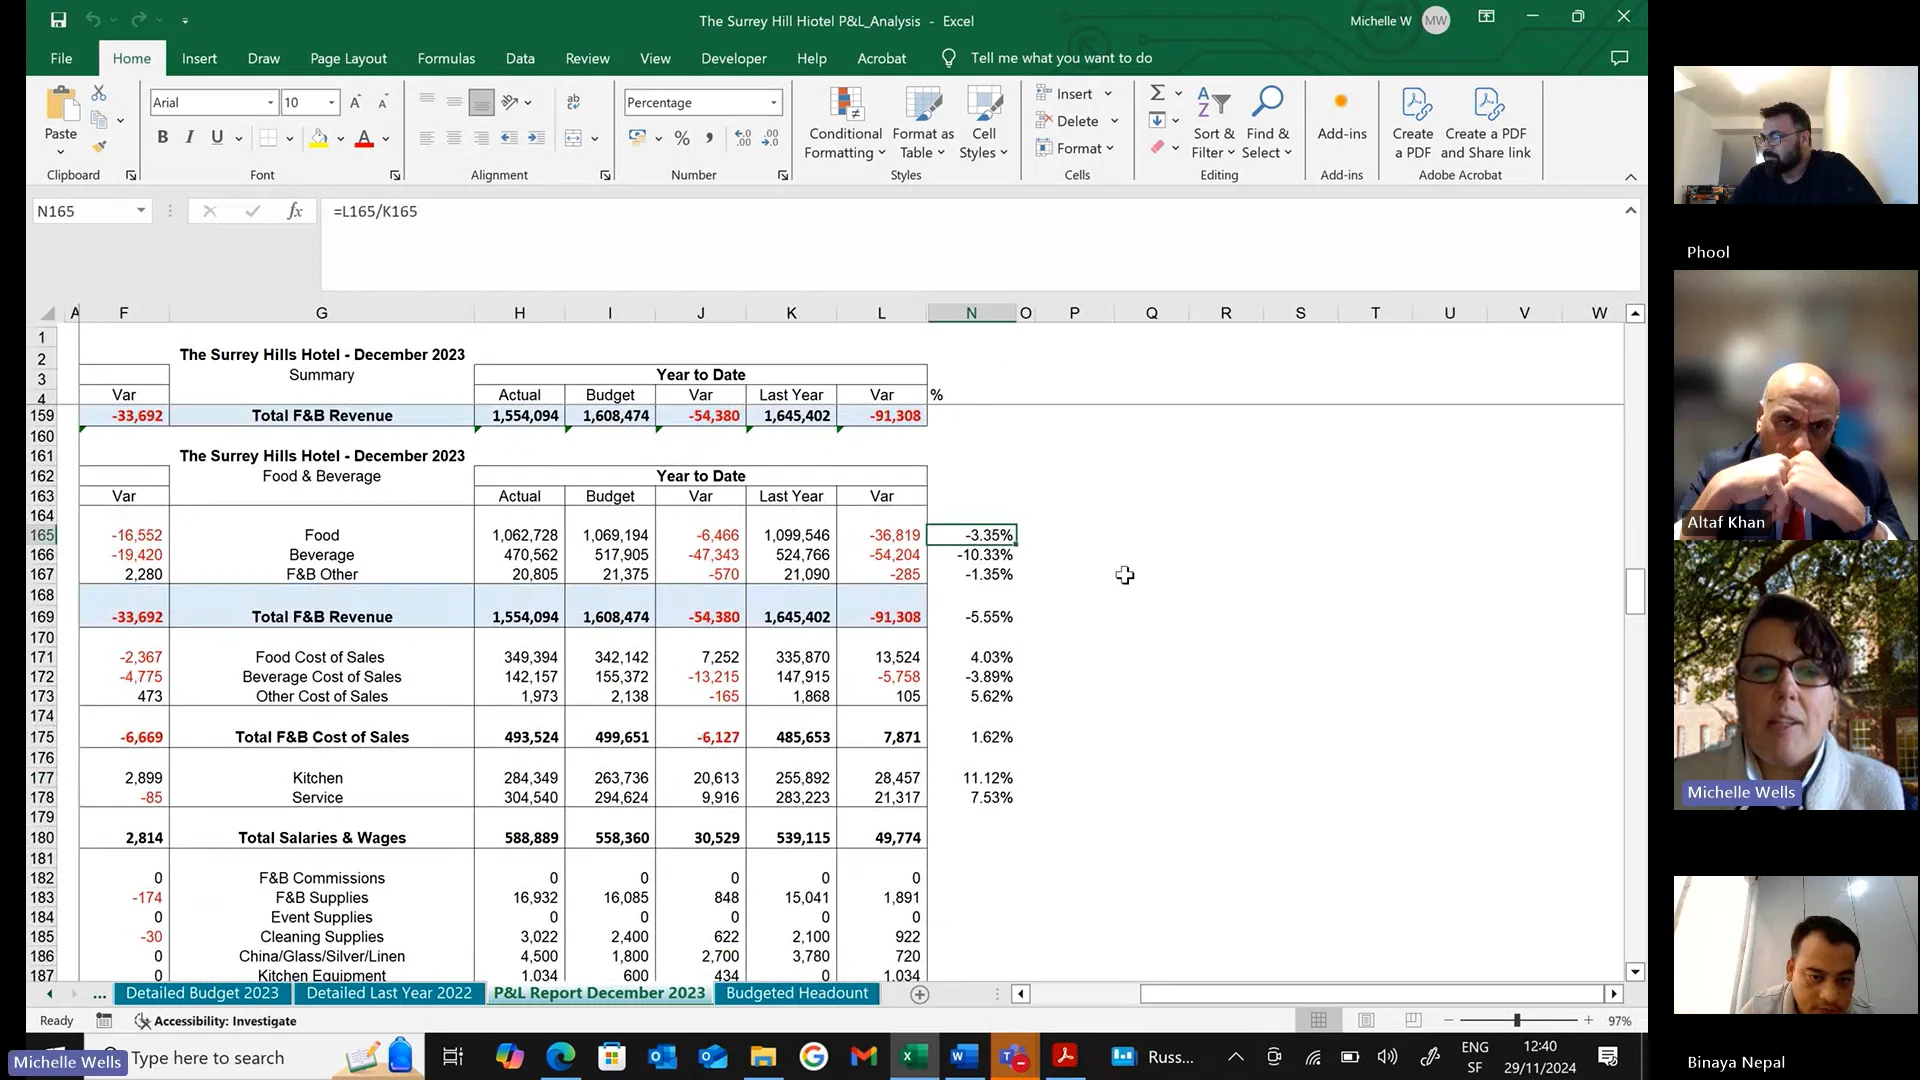This screenshot has width=1920, height=1080.
Task: Click Tell me what you want to do
Action: click(x=1060, y=58)
